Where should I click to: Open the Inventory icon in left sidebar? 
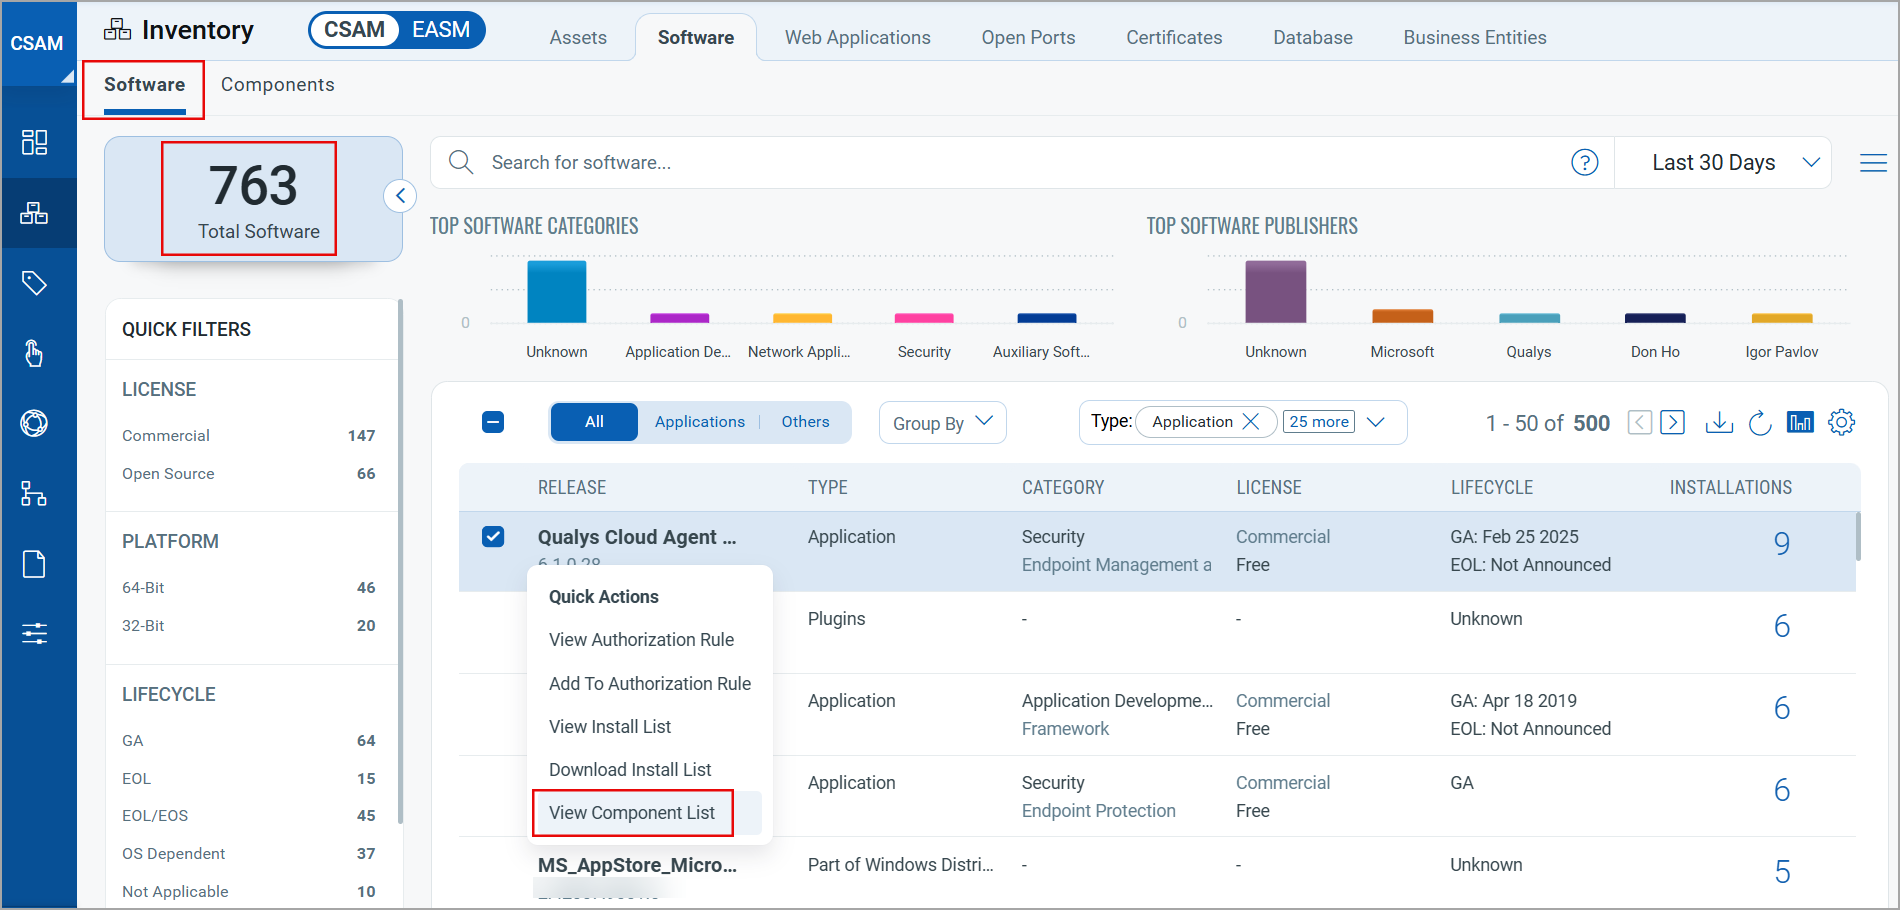tap(35, 213)
